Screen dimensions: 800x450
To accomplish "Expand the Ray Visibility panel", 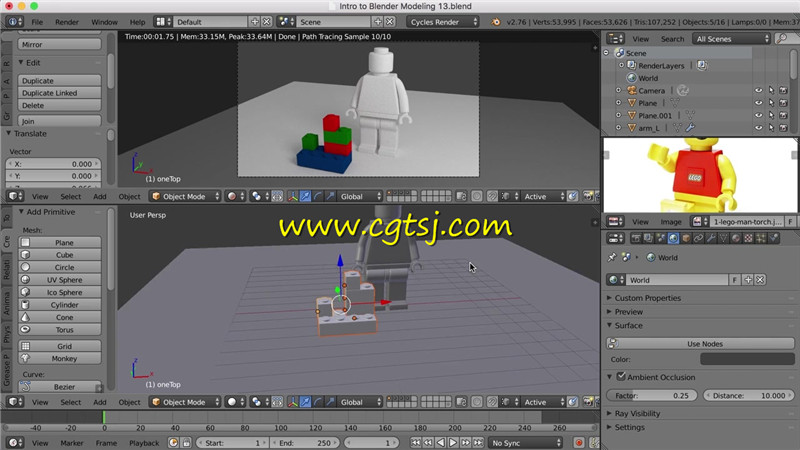I will (x=637, y=413).
